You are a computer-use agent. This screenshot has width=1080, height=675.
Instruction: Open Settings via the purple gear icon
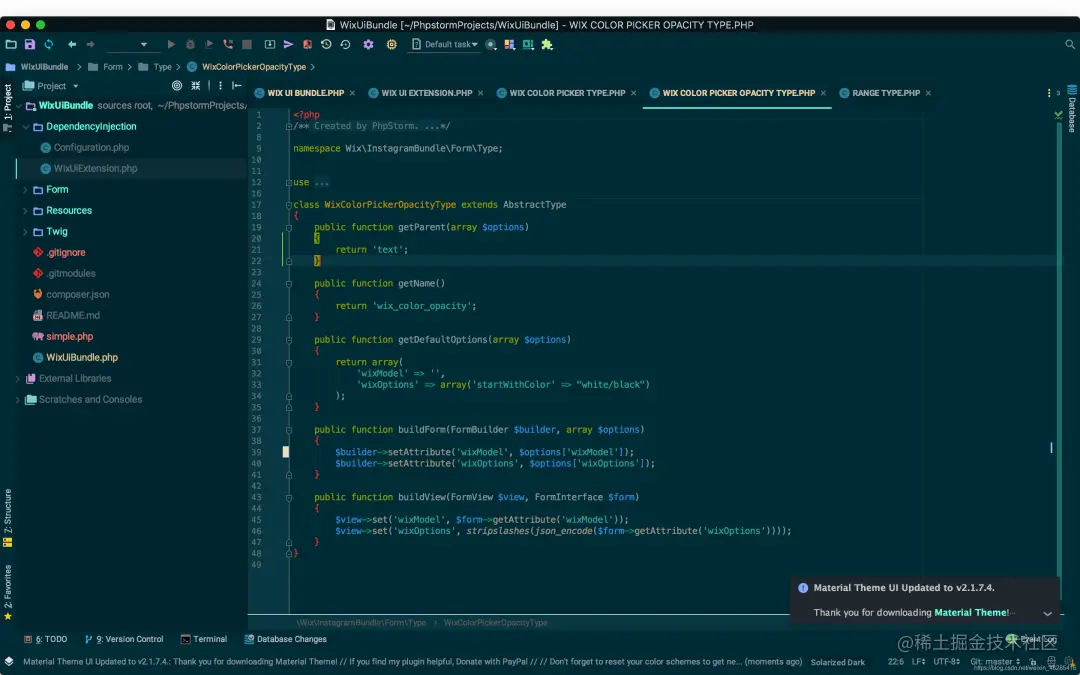(368, 44)
